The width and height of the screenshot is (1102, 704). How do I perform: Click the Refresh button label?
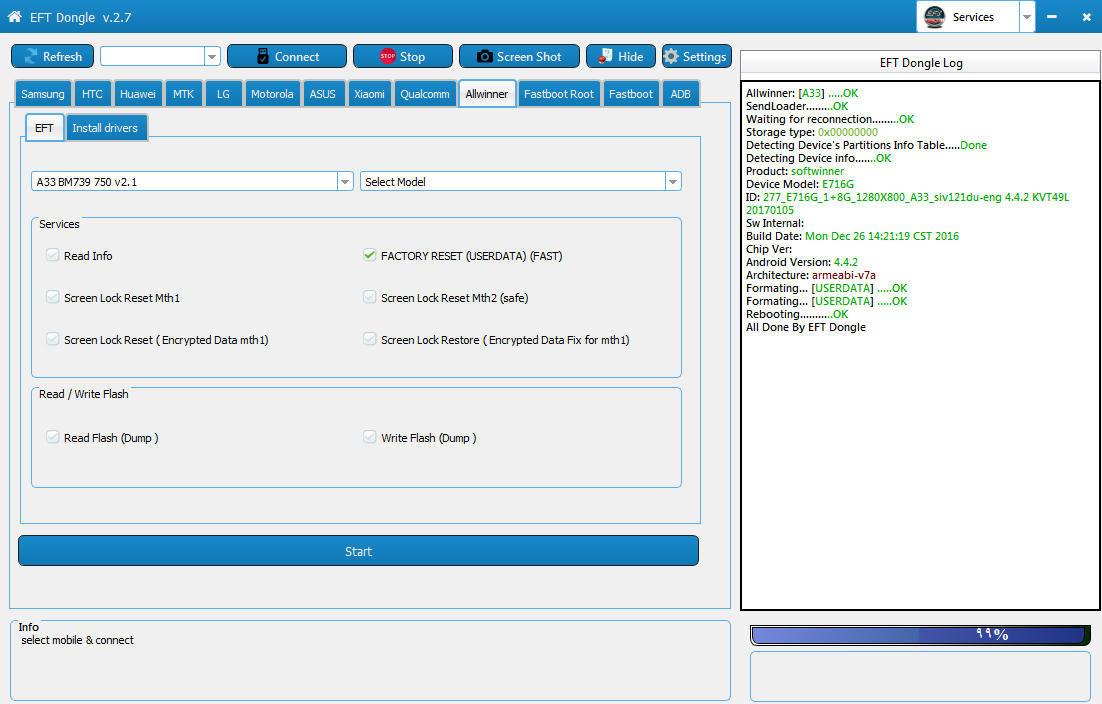[63, 57]
